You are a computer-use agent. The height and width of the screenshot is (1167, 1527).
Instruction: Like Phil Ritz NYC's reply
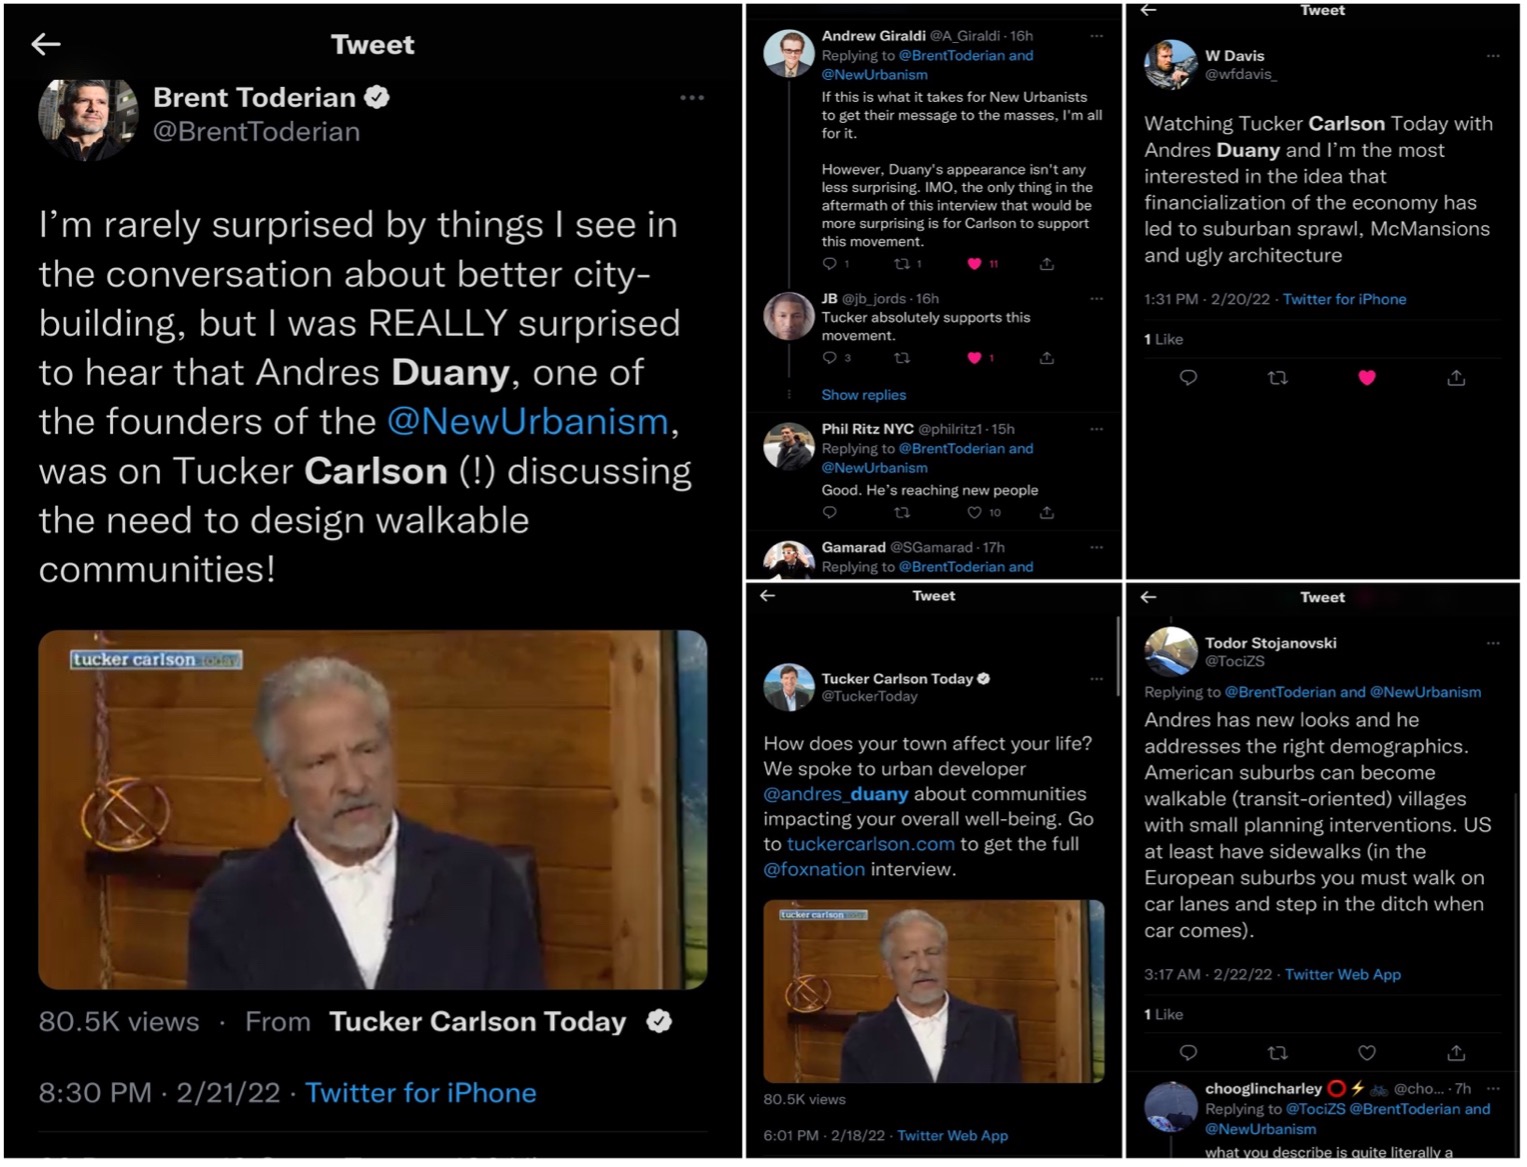(x=974, y=513)
